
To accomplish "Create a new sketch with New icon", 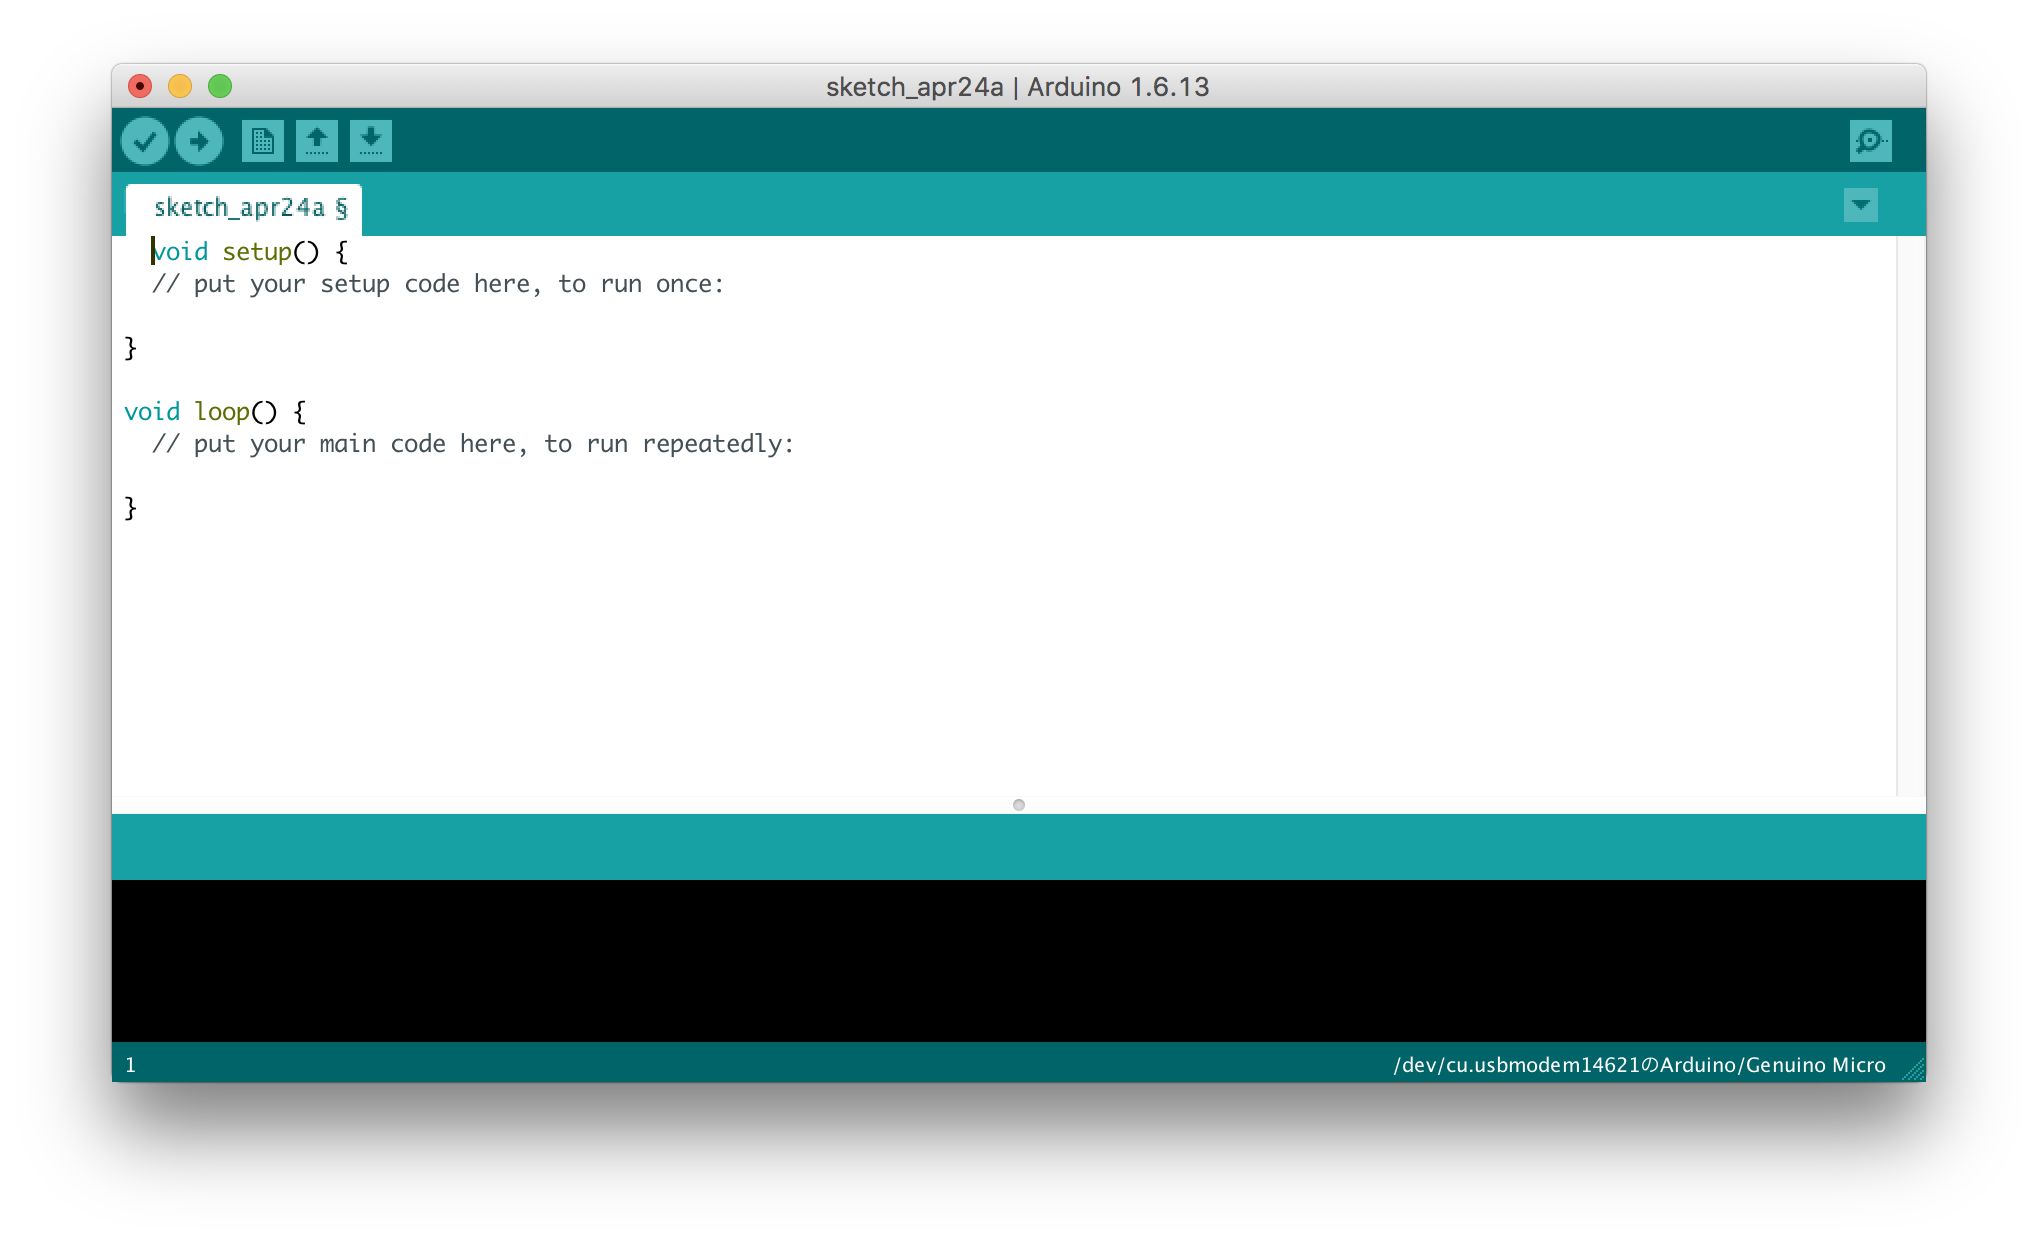I will (262, 141).
